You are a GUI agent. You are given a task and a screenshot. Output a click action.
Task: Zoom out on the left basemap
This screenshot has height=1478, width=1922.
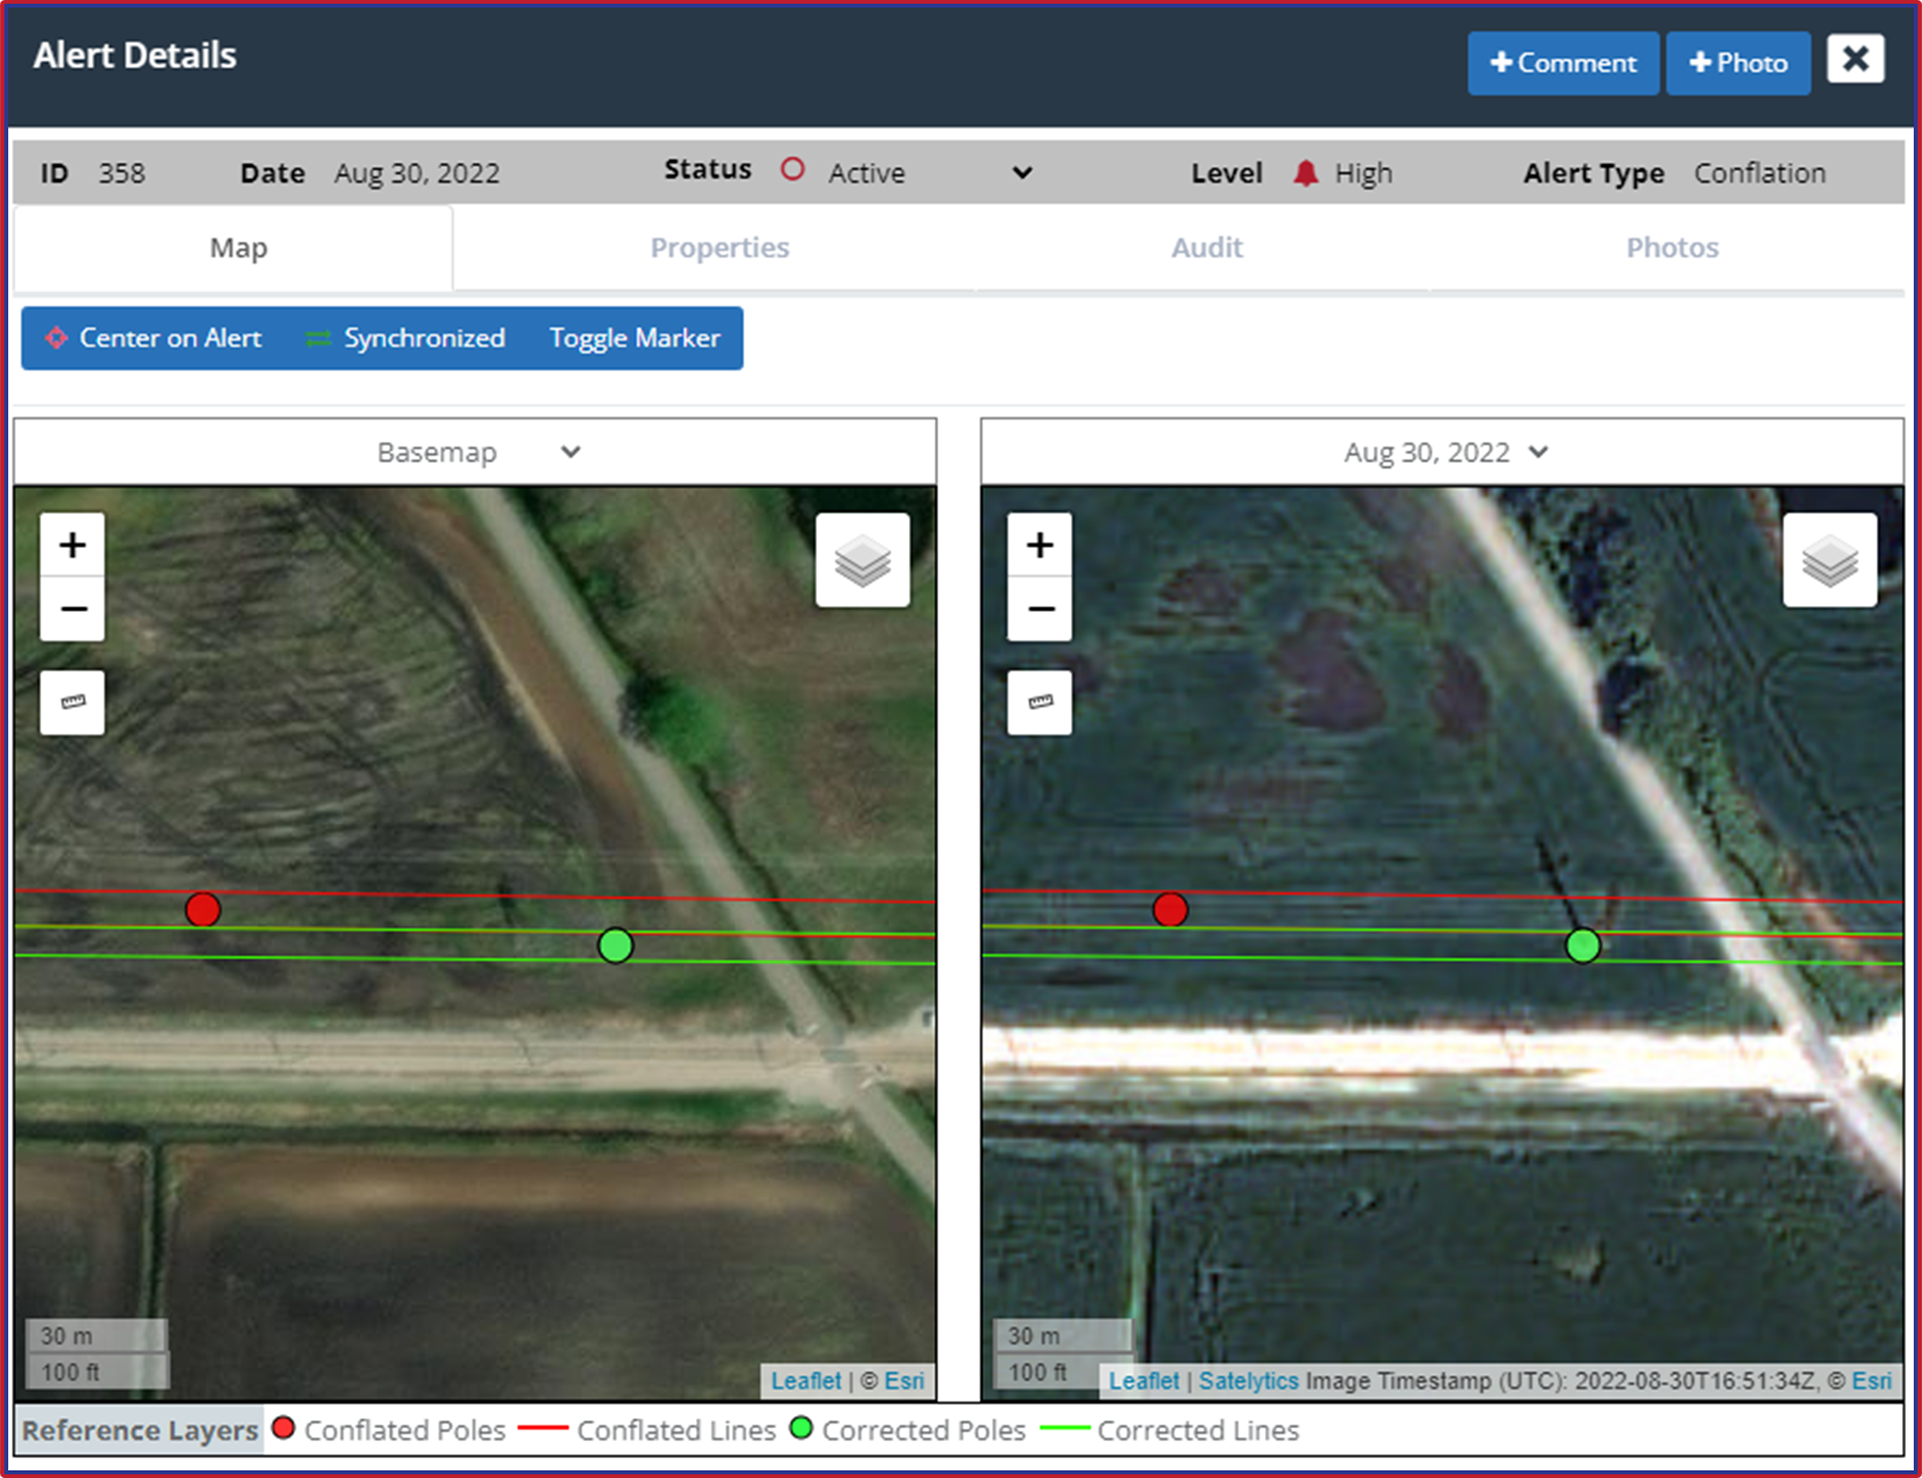(x=72, y=608)
